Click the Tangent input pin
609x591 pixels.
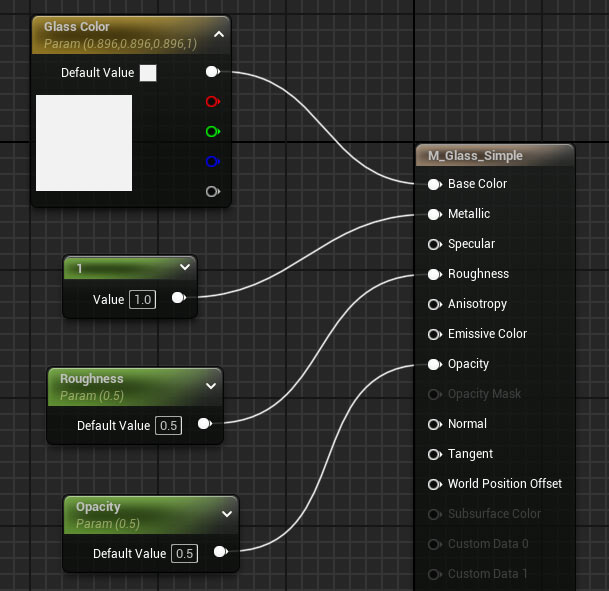[x=434, y=454]
